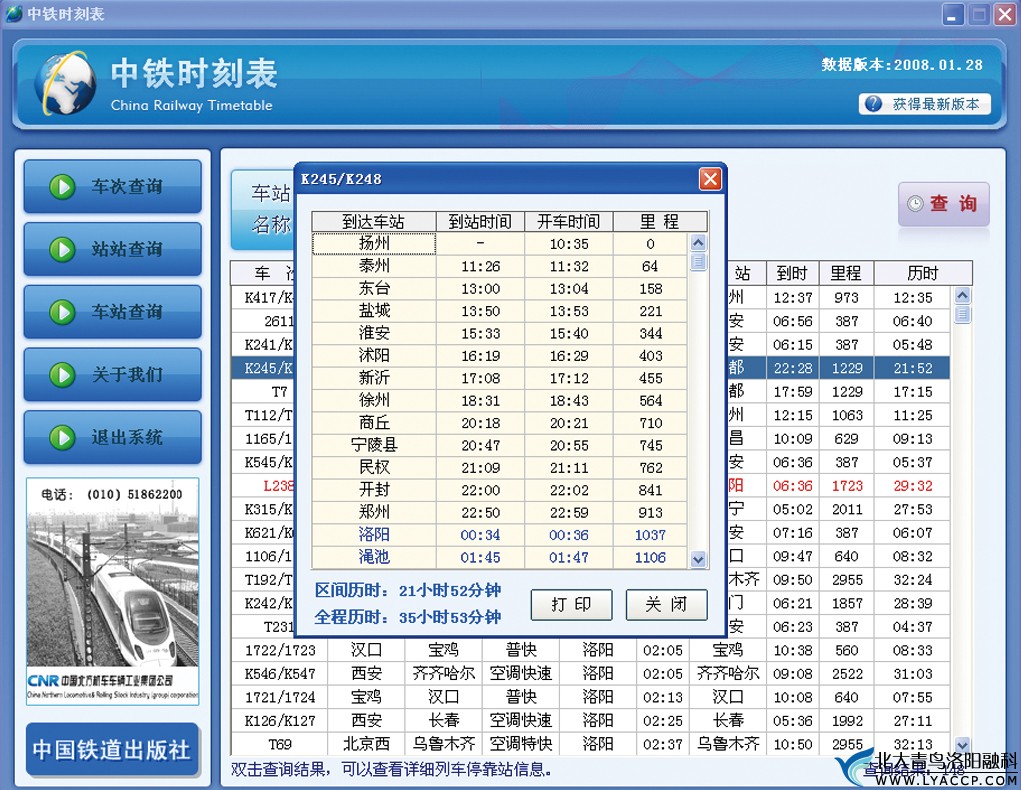Image resolution: width=1021 pixels, height=790 pixels.
Task: Click the 18:43 departure time for 徐州
Action: pos(568,401)
